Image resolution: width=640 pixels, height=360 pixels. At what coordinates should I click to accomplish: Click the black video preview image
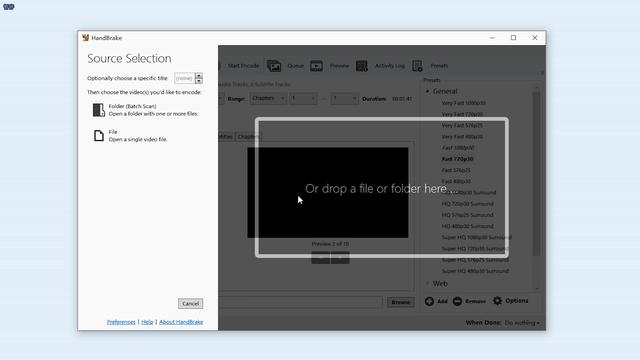(328, 193)
